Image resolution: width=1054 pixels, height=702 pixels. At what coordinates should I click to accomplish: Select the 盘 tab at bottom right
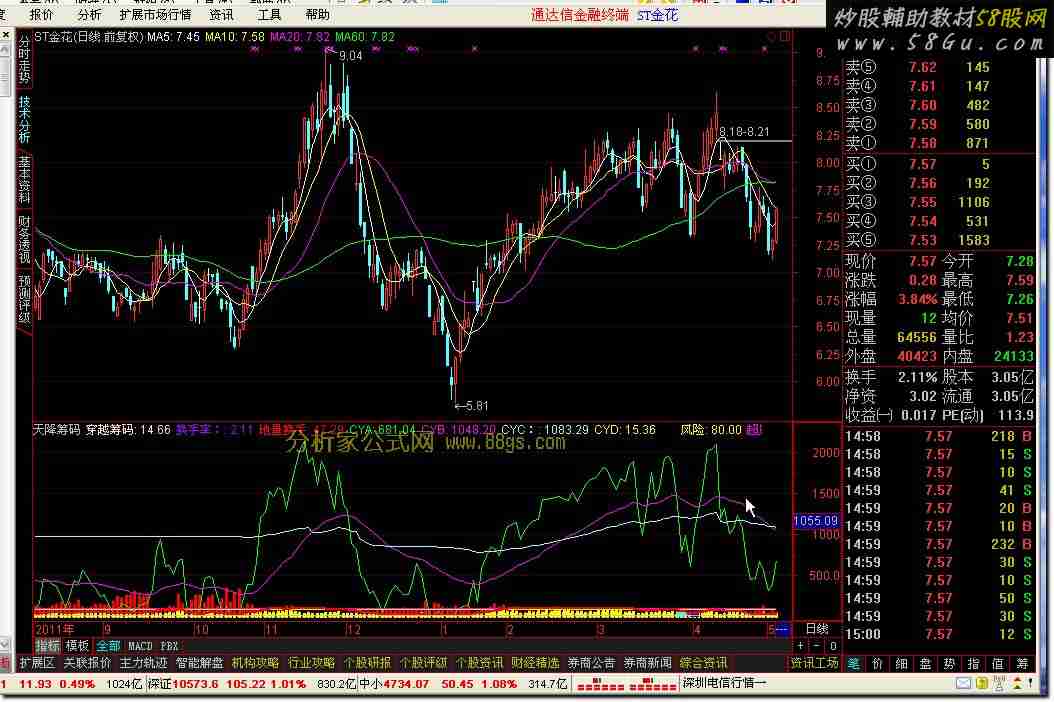pyautogui.click(x=925, y=663)
